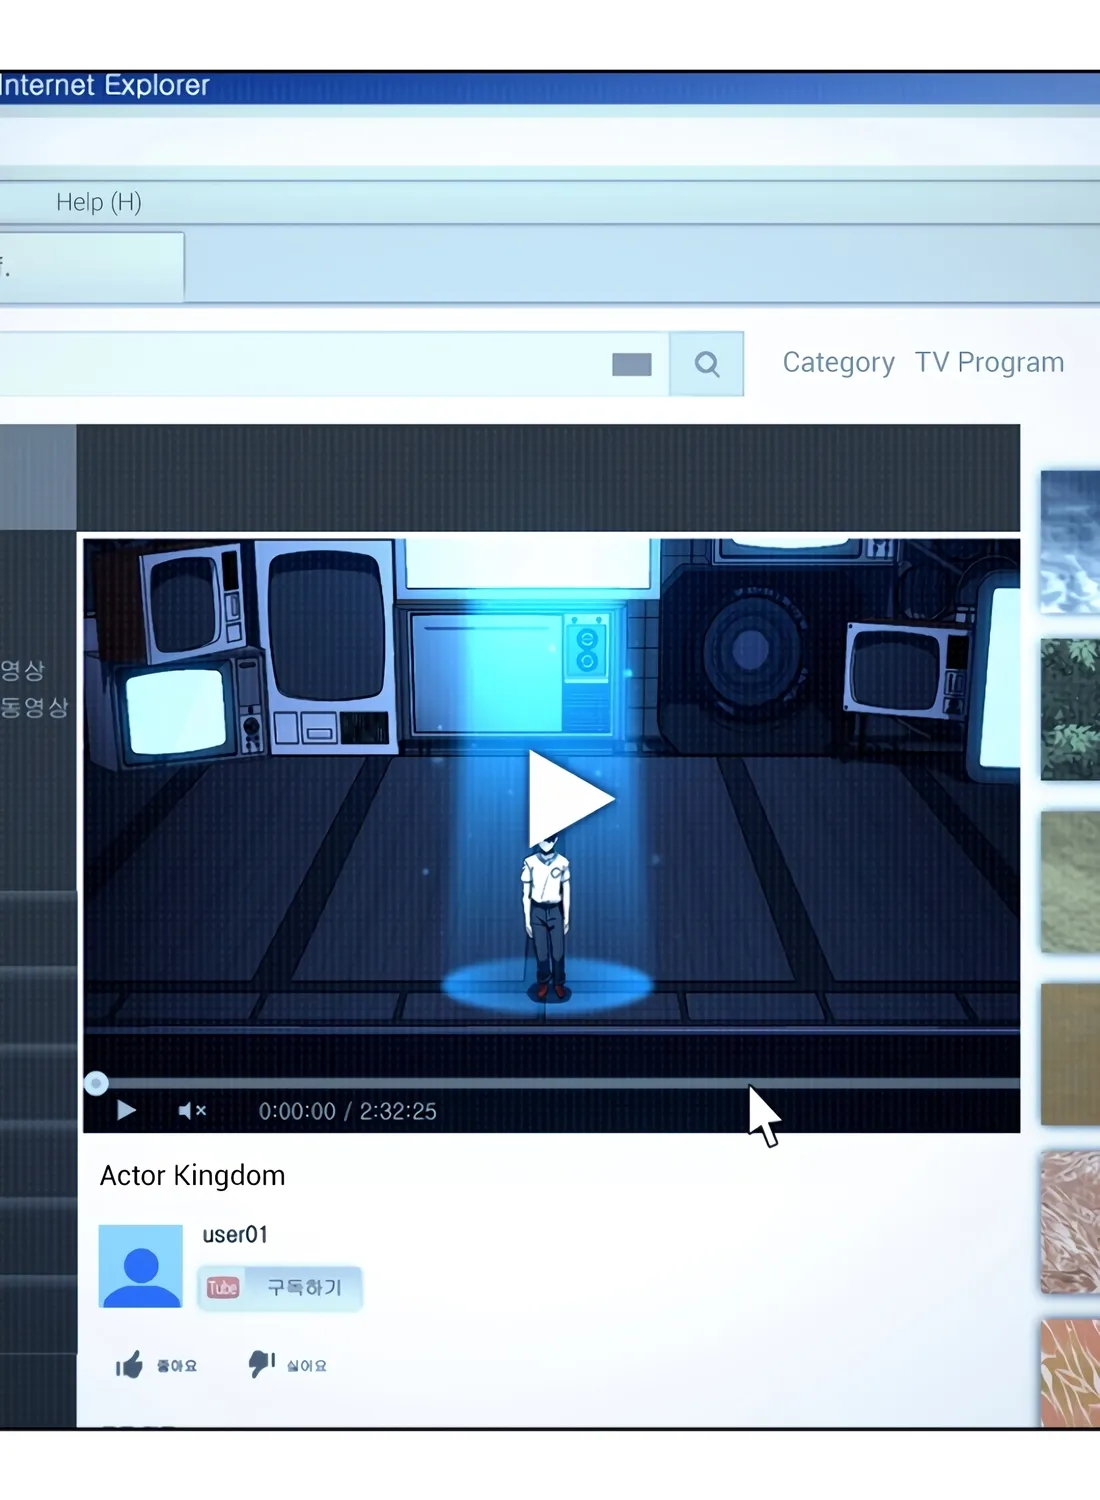This screenshot has height=1500, width=1100.
Task: Click the user01 channel name
Action: [235, 1235]
